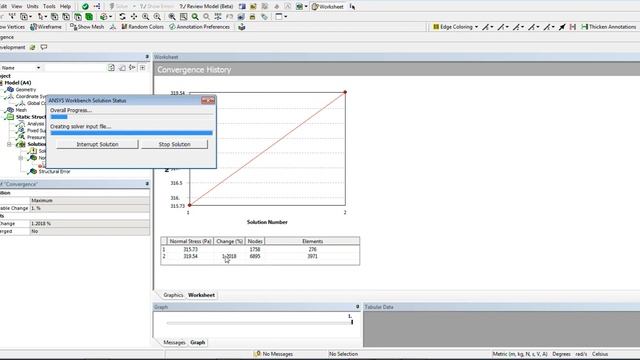Collapse the Solution tree node

(x=9, y=144)
